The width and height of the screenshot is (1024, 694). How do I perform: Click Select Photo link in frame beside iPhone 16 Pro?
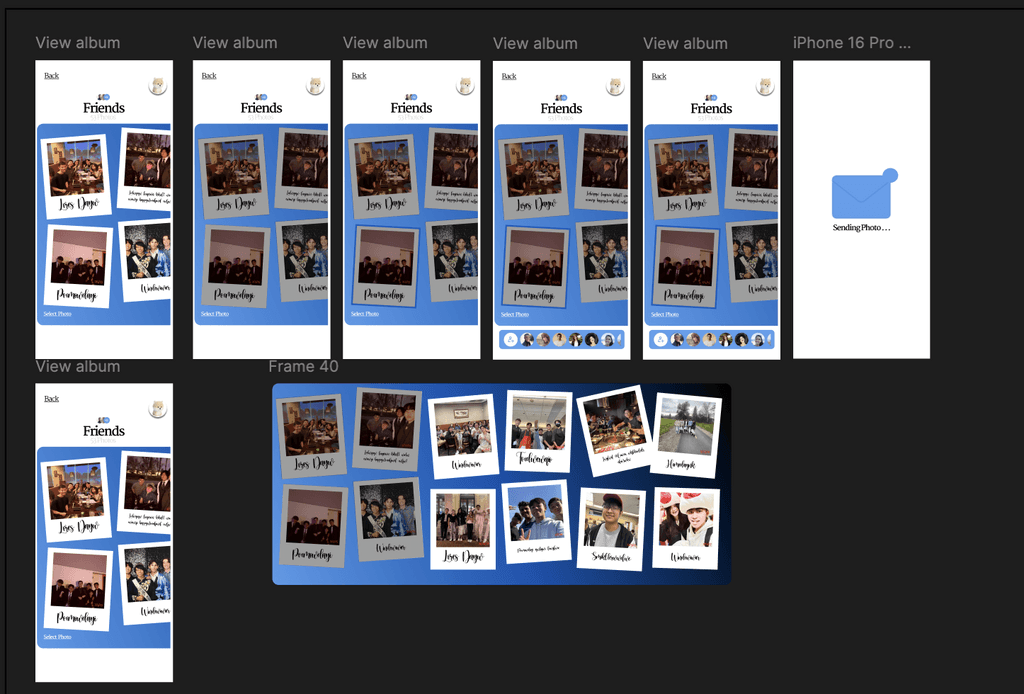[665, 315]
